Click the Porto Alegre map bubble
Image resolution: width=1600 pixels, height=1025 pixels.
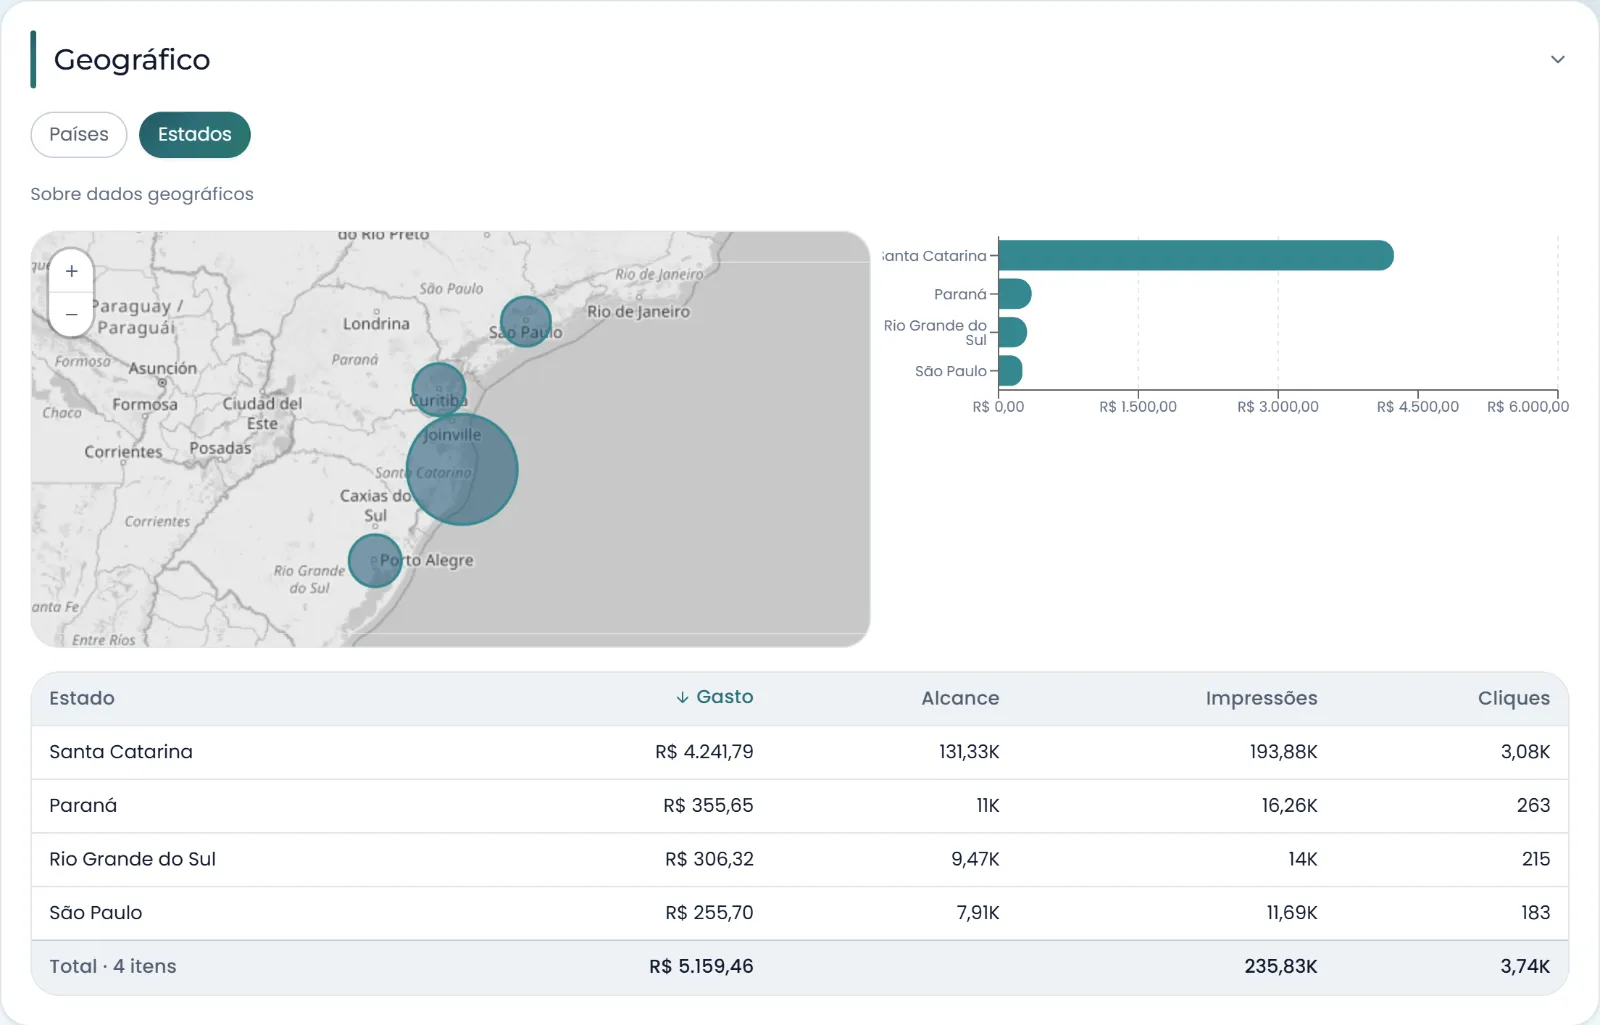coord(375,561)
